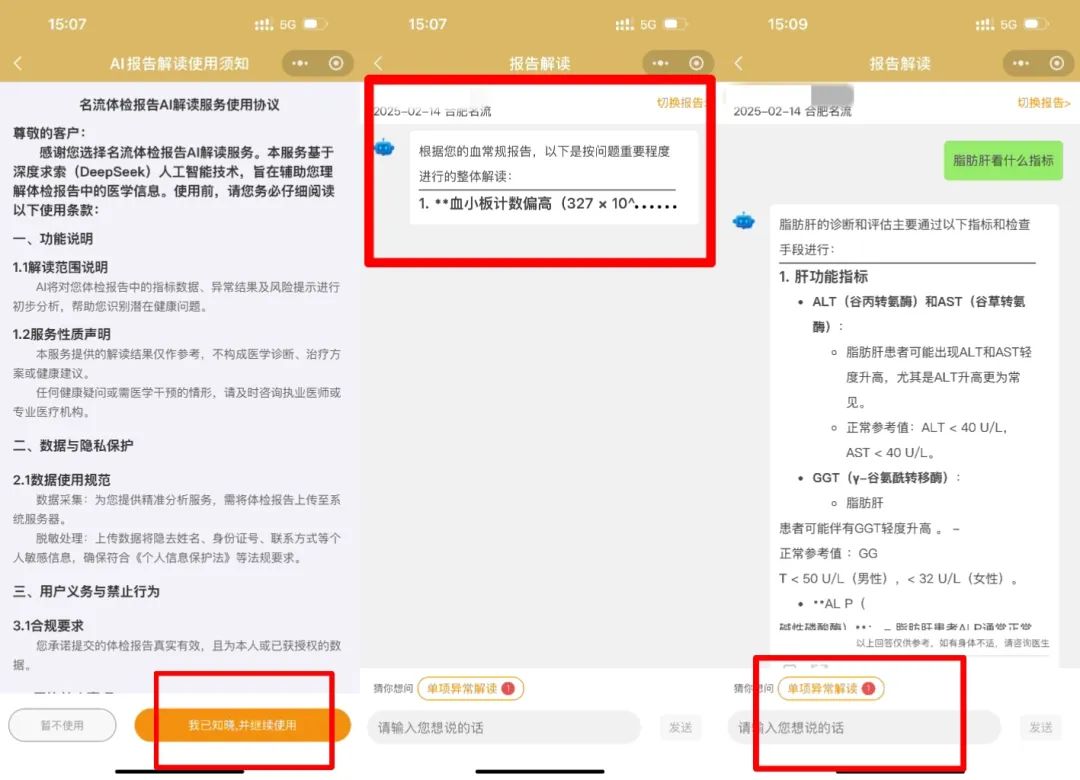Tap heading 一、功能说明
This screenshot has height=780, width=1080.
[52, 239]
